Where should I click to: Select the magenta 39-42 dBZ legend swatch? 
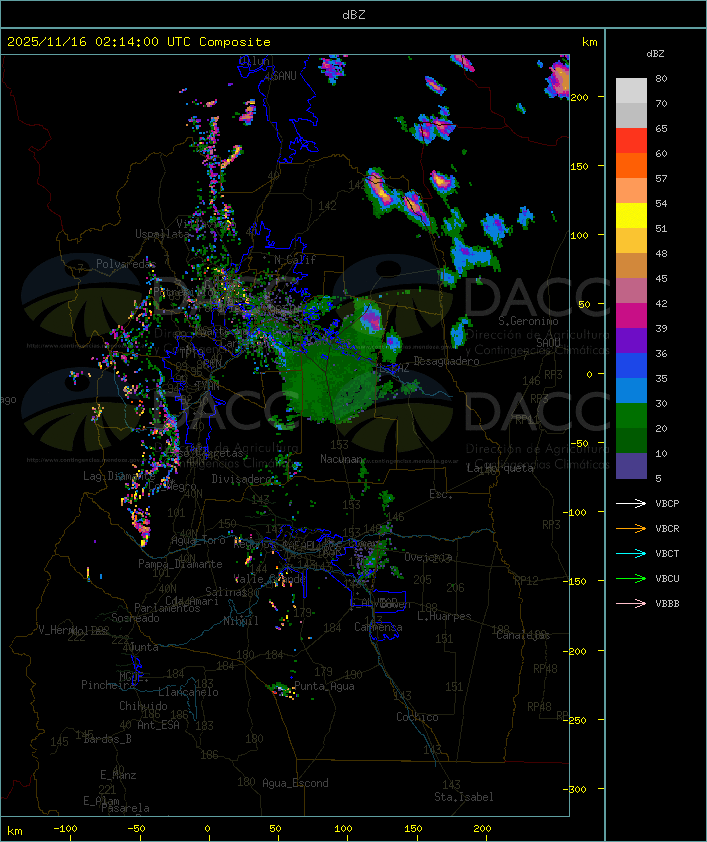pyautogui.click(x=631, y=316)
